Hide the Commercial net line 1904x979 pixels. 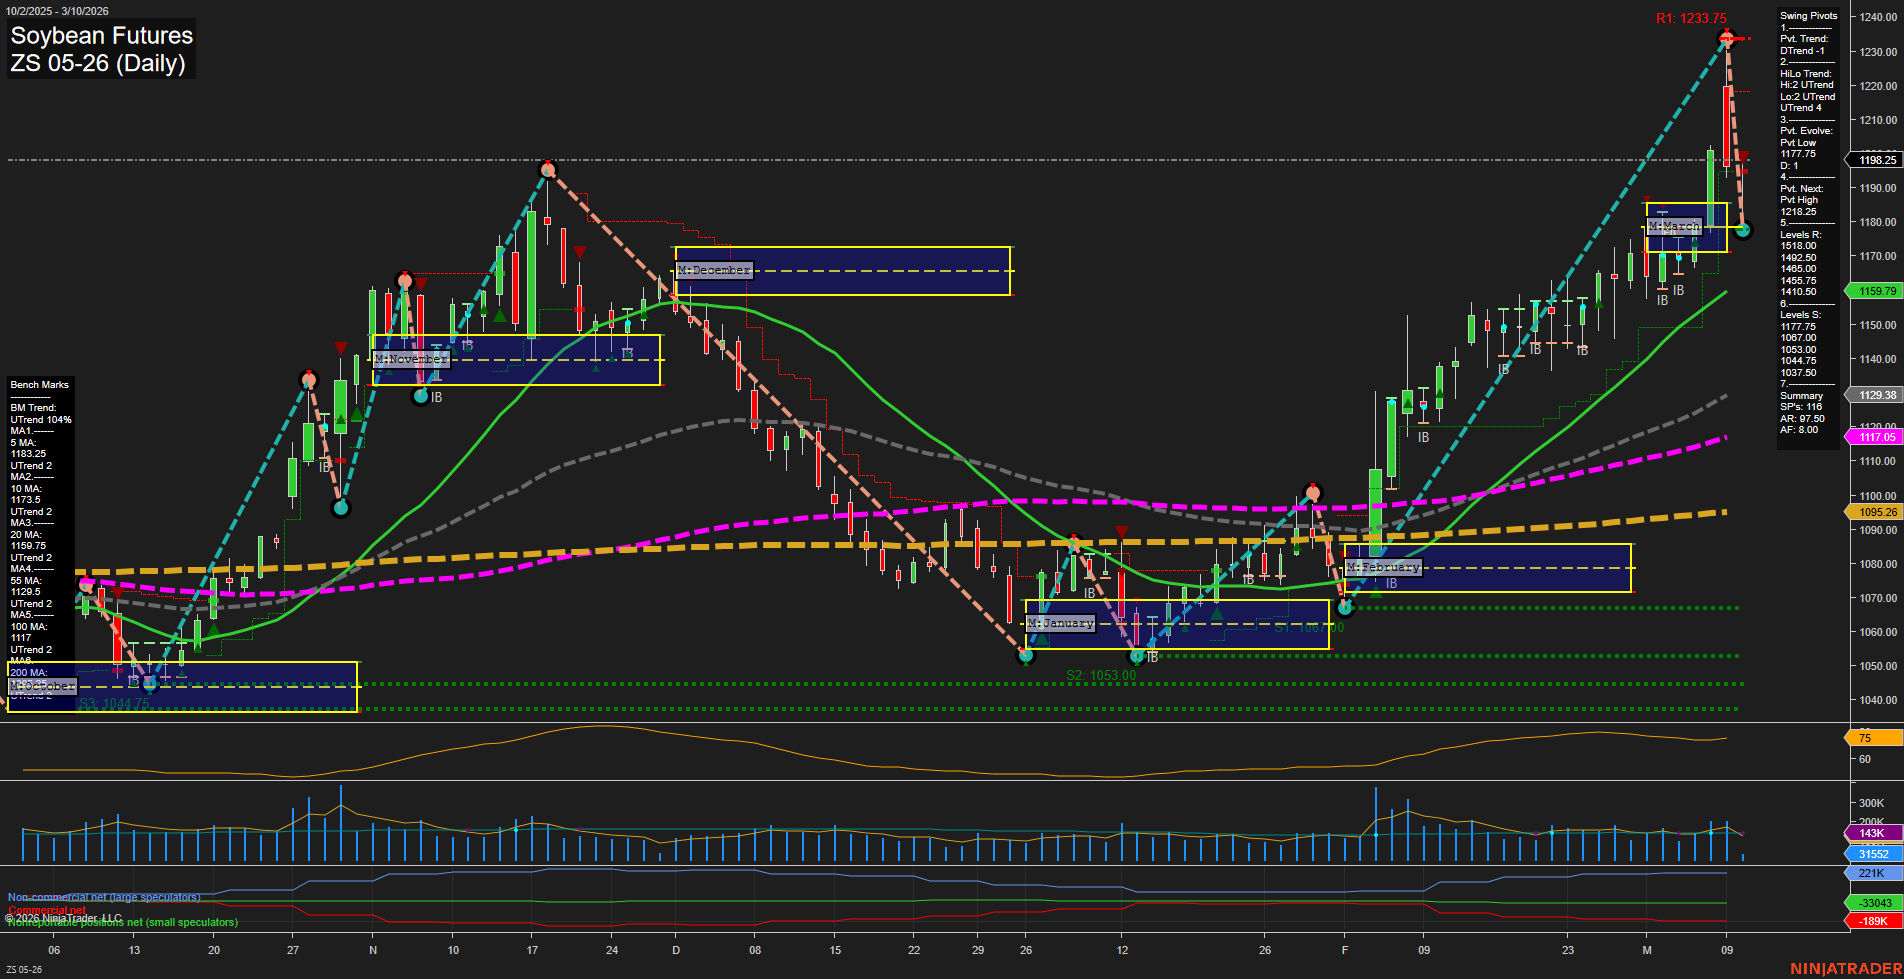46,911
